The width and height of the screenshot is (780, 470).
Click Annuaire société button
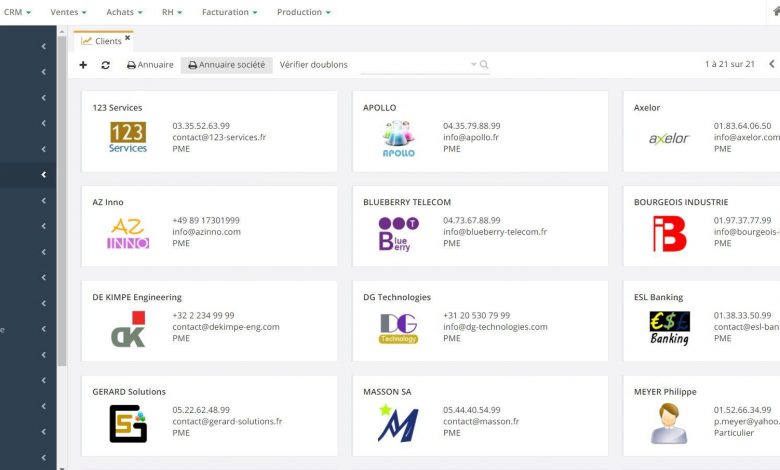pyautogui.click(x=226, y=65)
